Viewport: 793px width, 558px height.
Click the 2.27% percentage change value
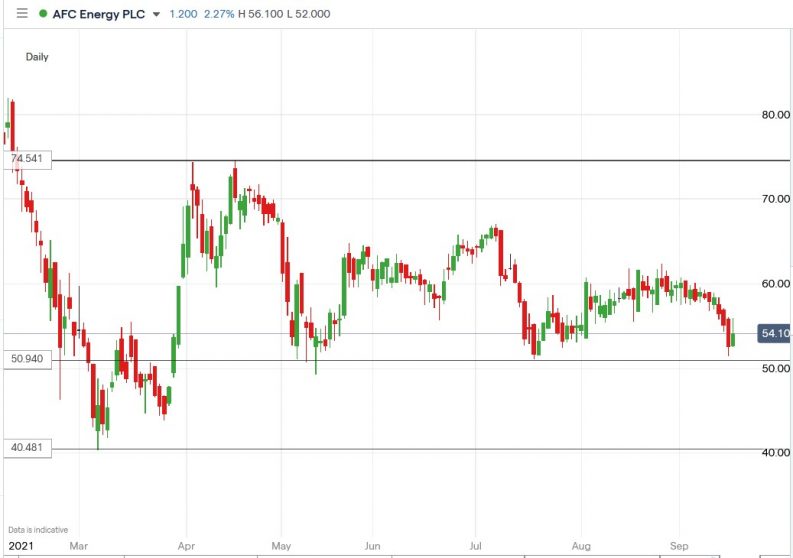(218, 14)
